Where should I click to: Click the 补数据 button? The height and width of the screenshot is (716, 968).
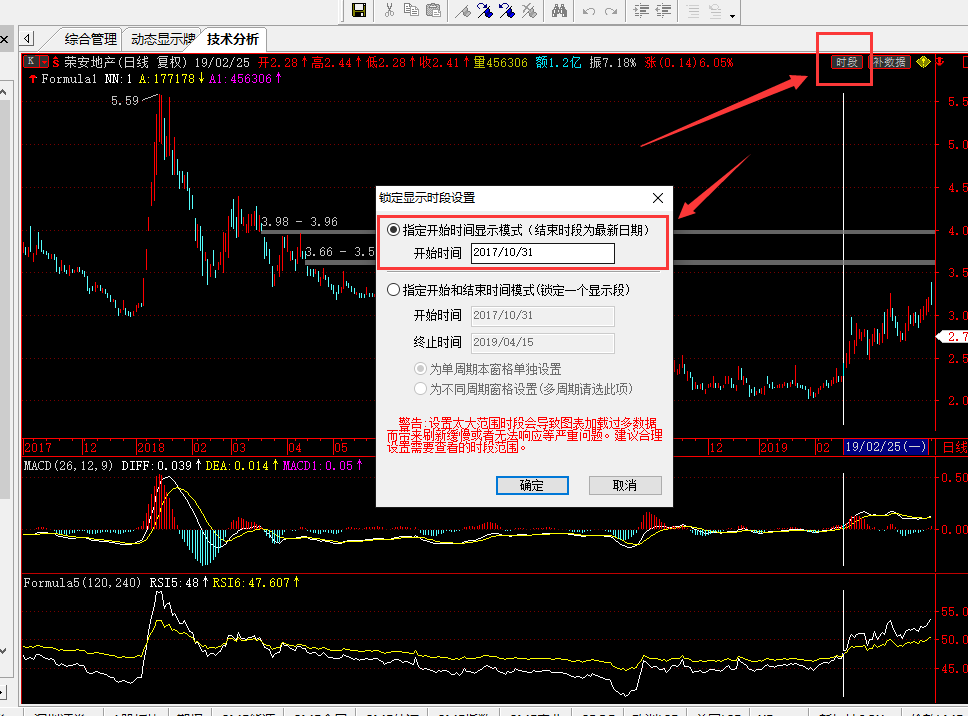tap(889, 62)
